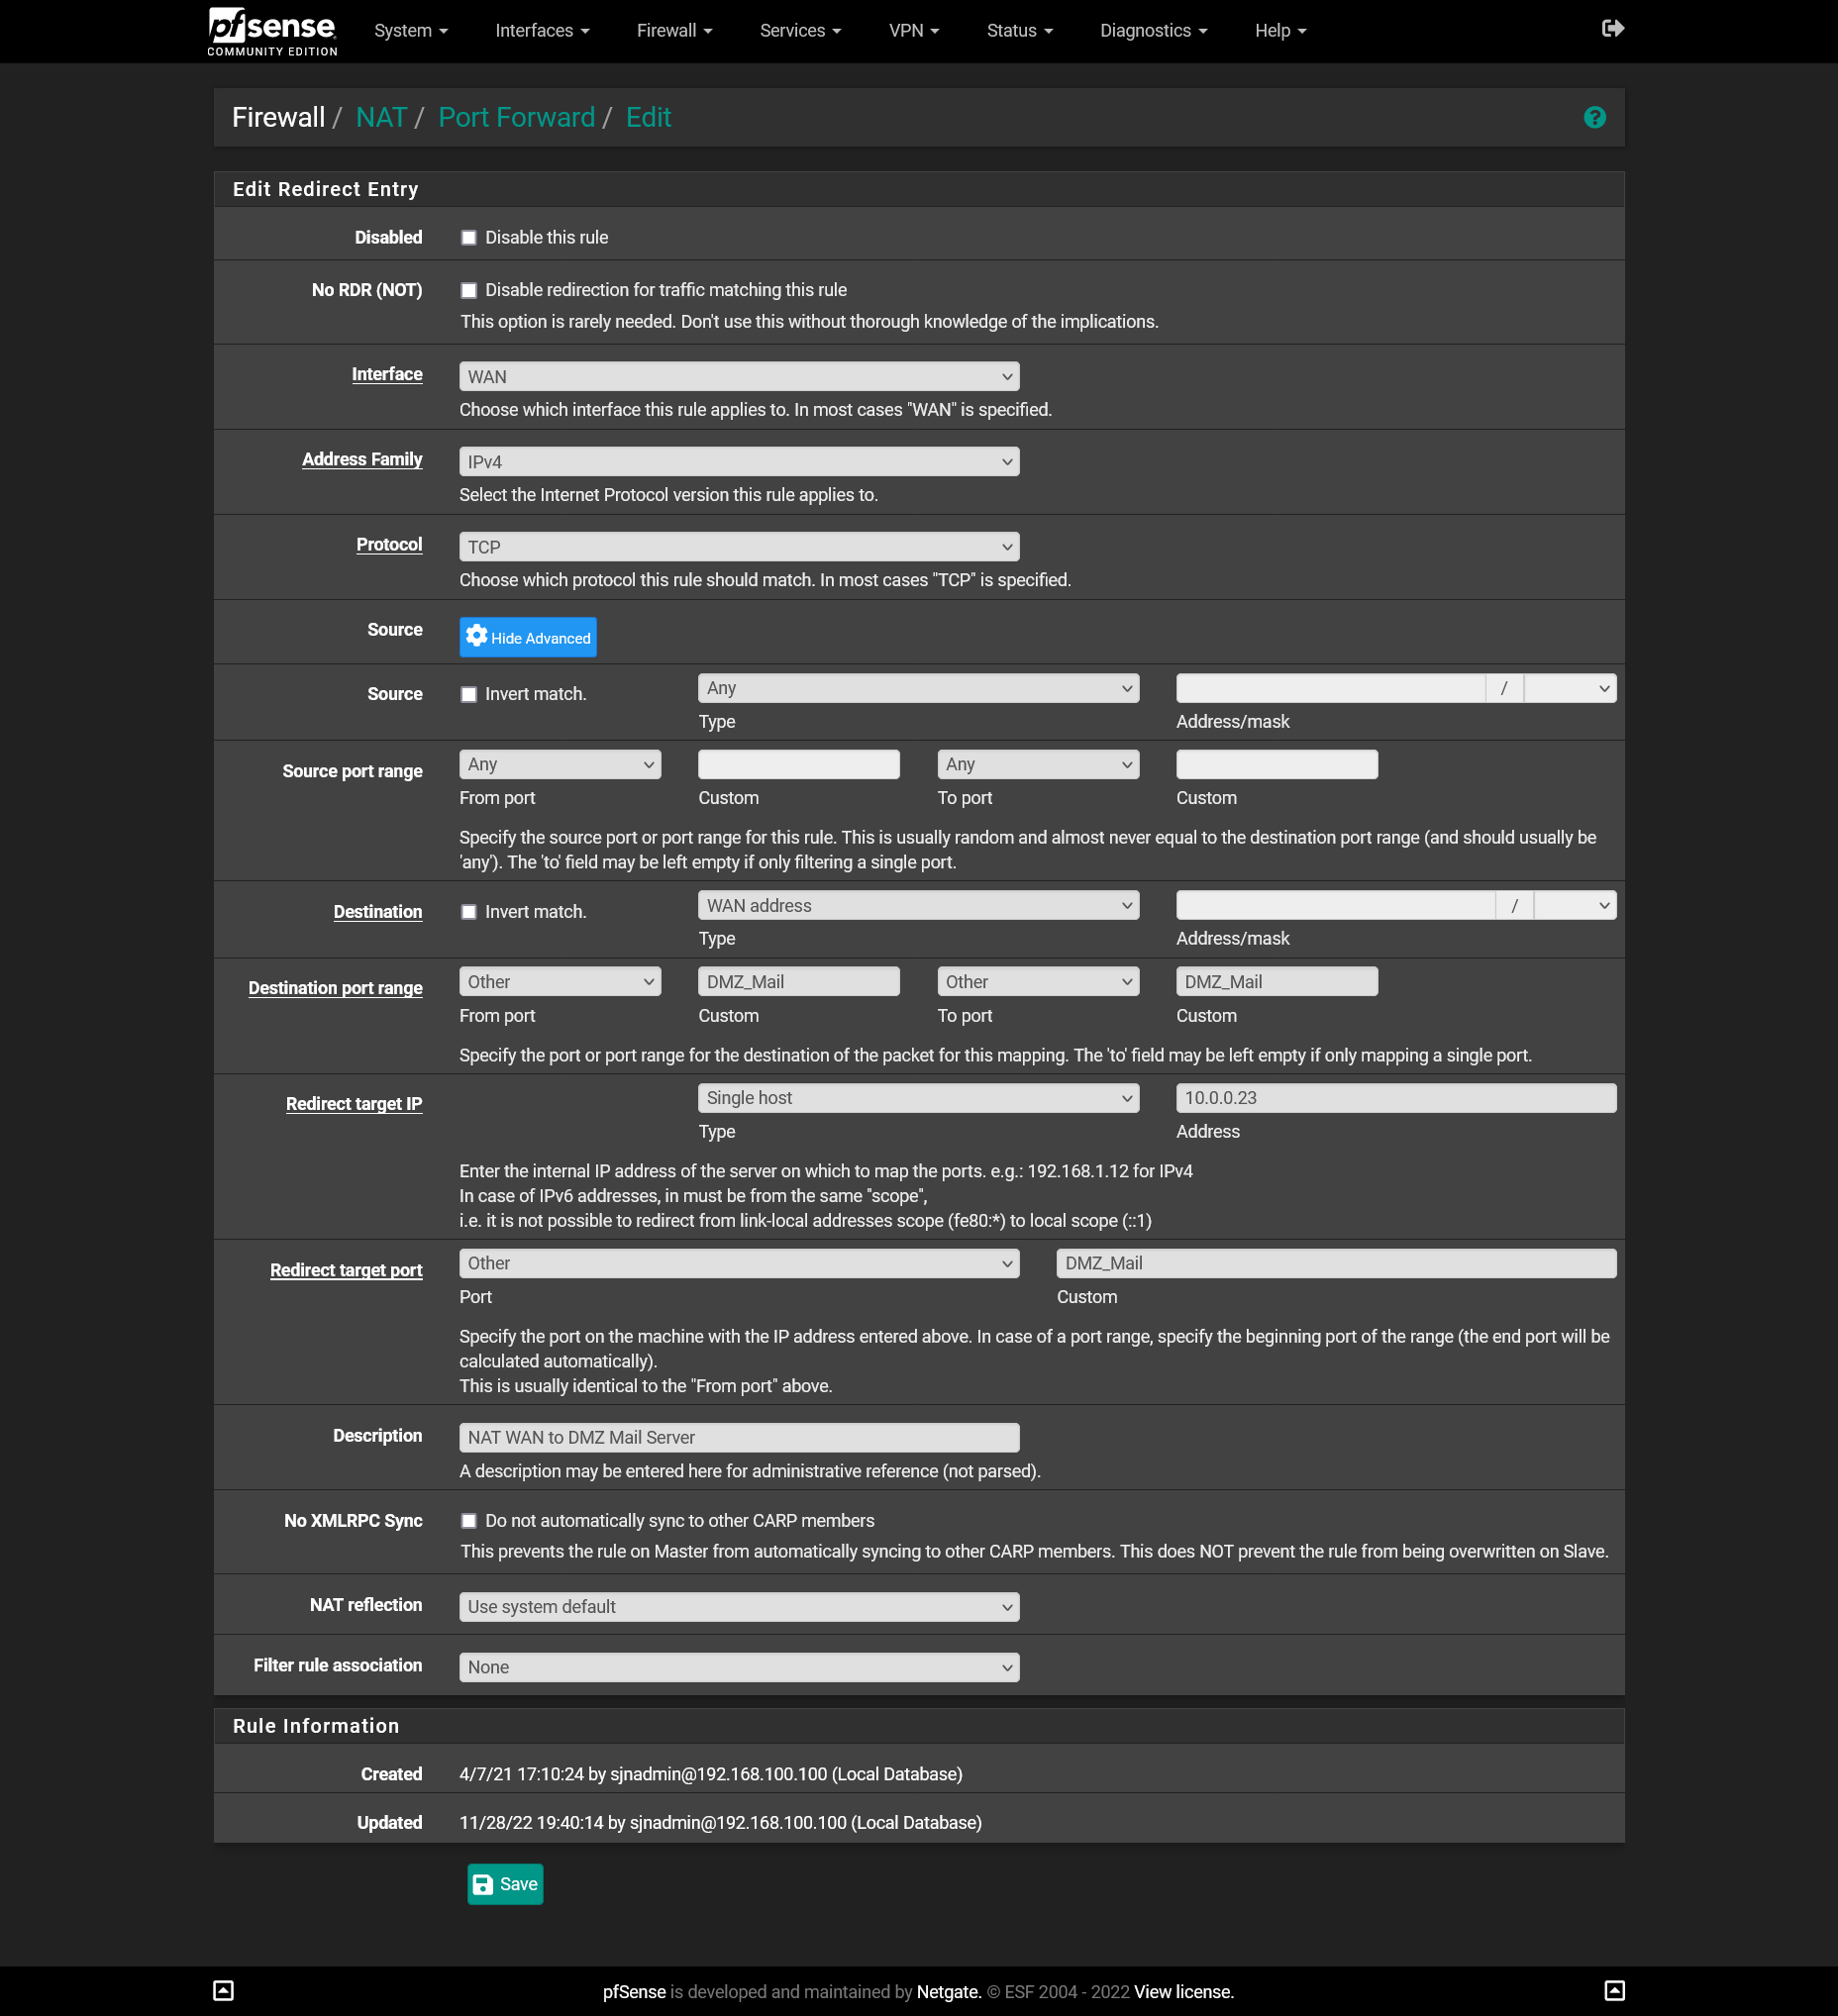Click the Description NAT WAN to DMZ field

[739, 1438]
